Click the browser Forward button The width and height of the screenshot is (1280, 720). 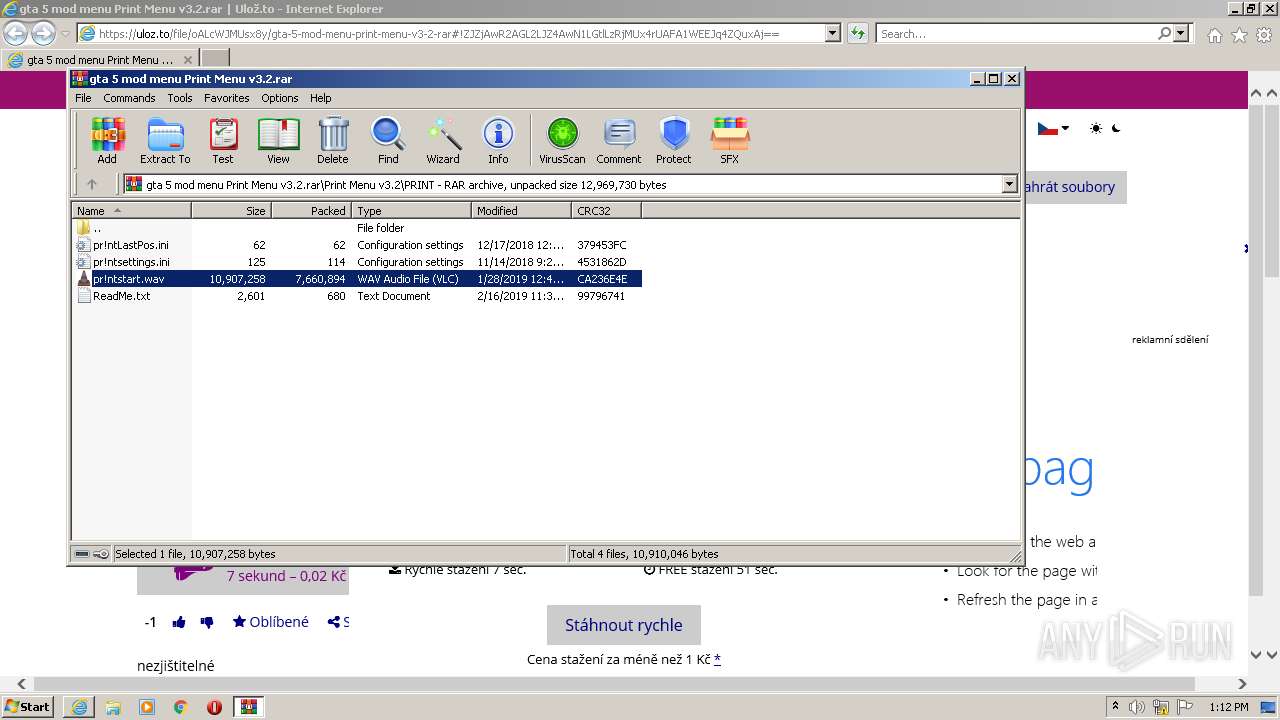pyautogui.click(x=43, y=34)
